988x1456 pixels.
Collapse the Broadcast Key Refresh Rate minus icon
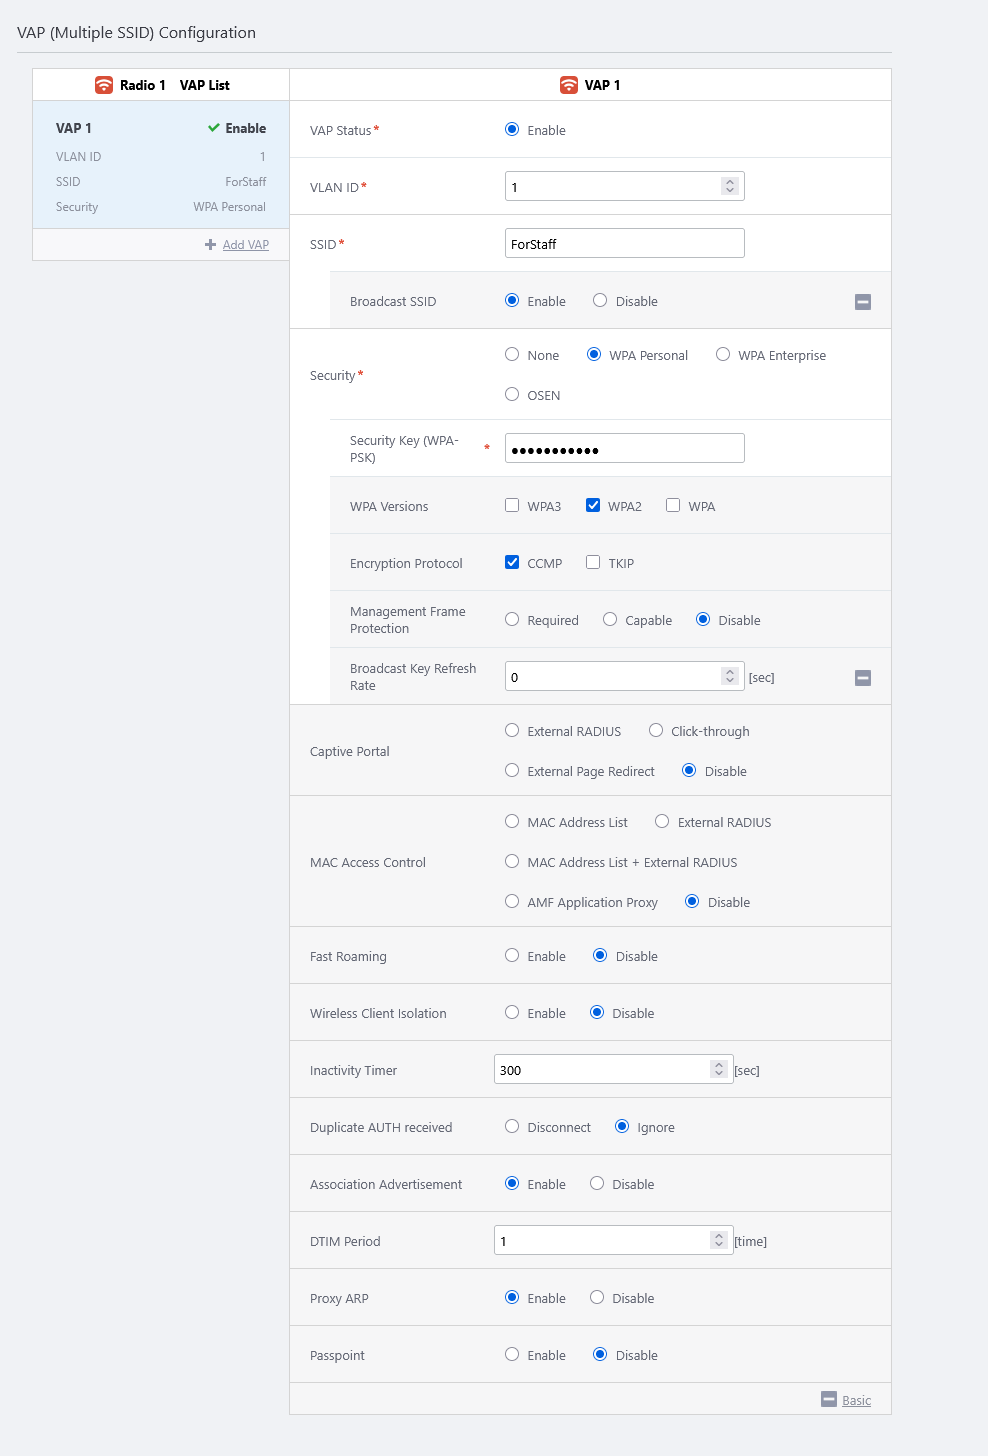(x=863, y=678)
